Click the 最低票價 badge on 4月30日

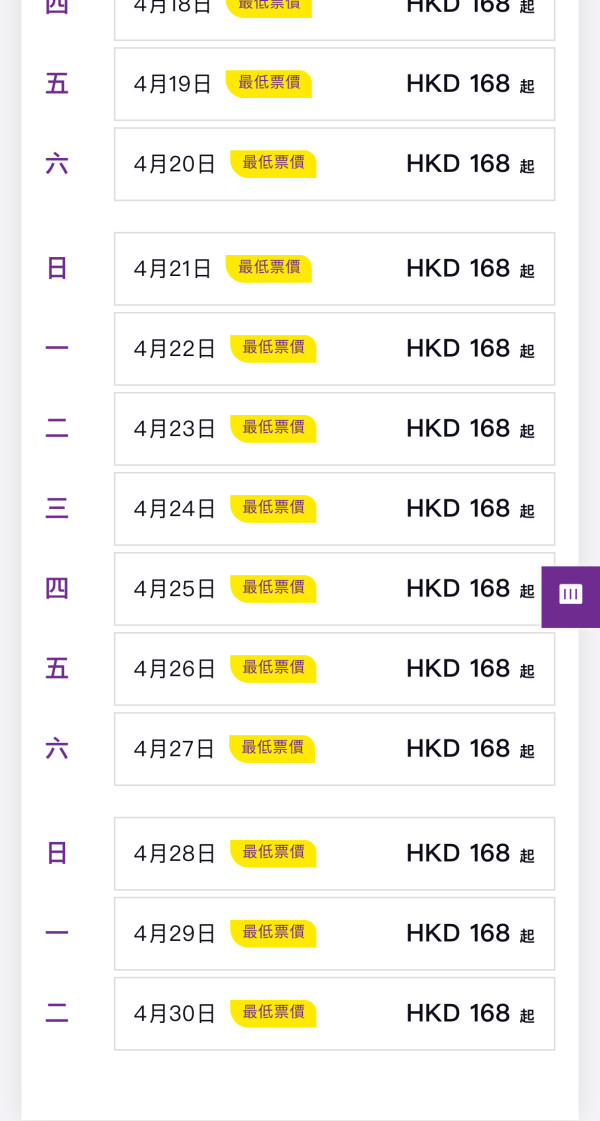point(273,1013)
